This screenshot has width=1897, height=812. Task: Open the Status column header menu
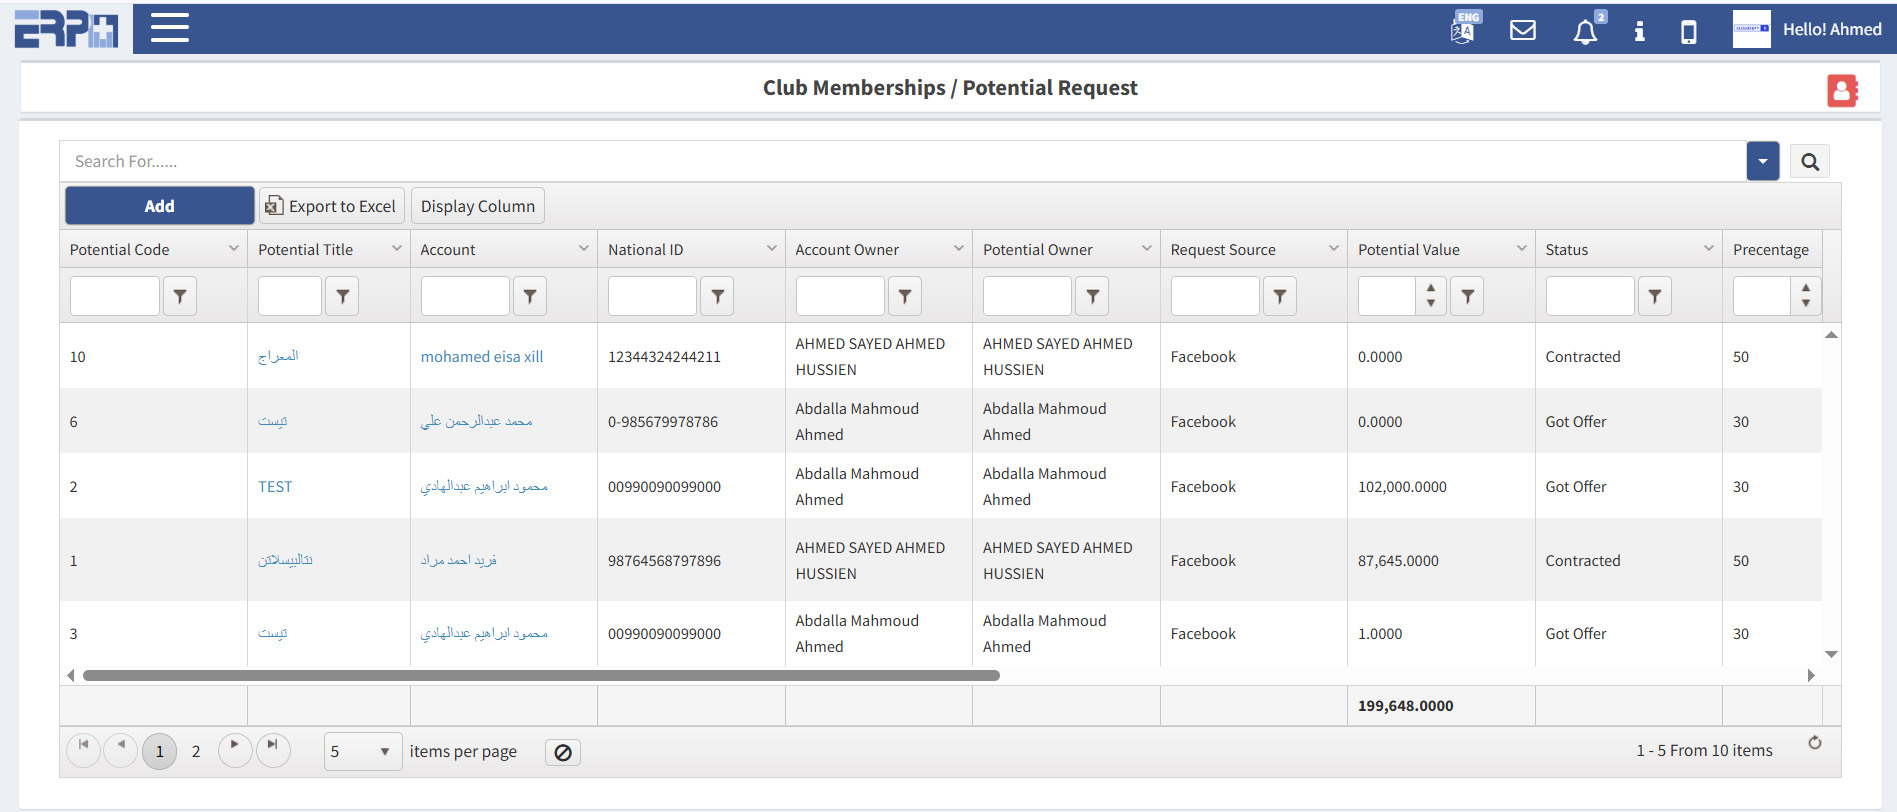coord(1708,249)
